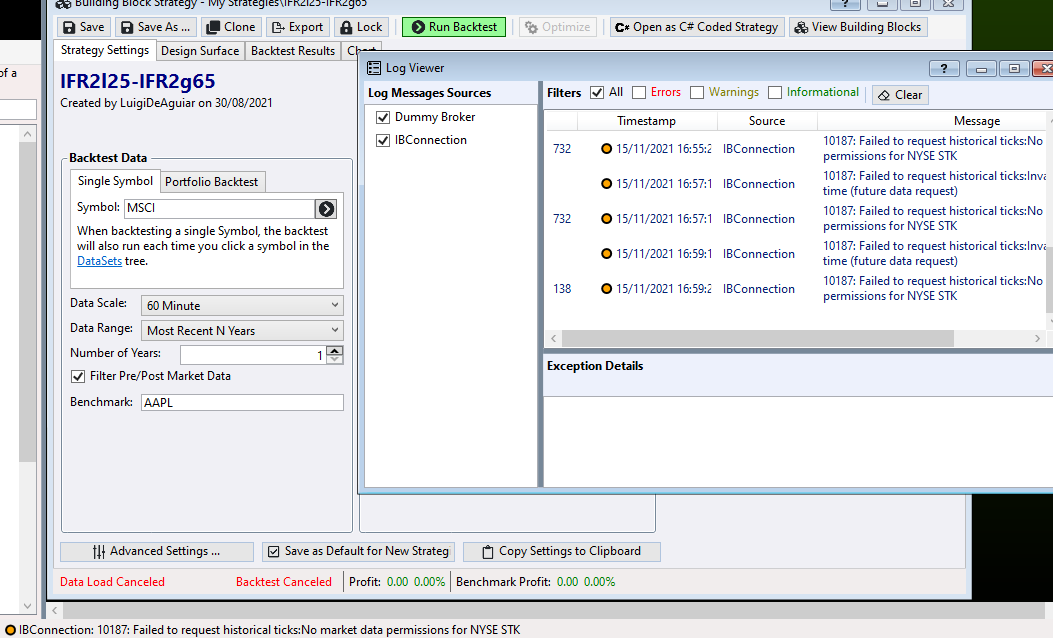
Task: Select log entry at 15/11/2021 16:55
Action: 798,148
